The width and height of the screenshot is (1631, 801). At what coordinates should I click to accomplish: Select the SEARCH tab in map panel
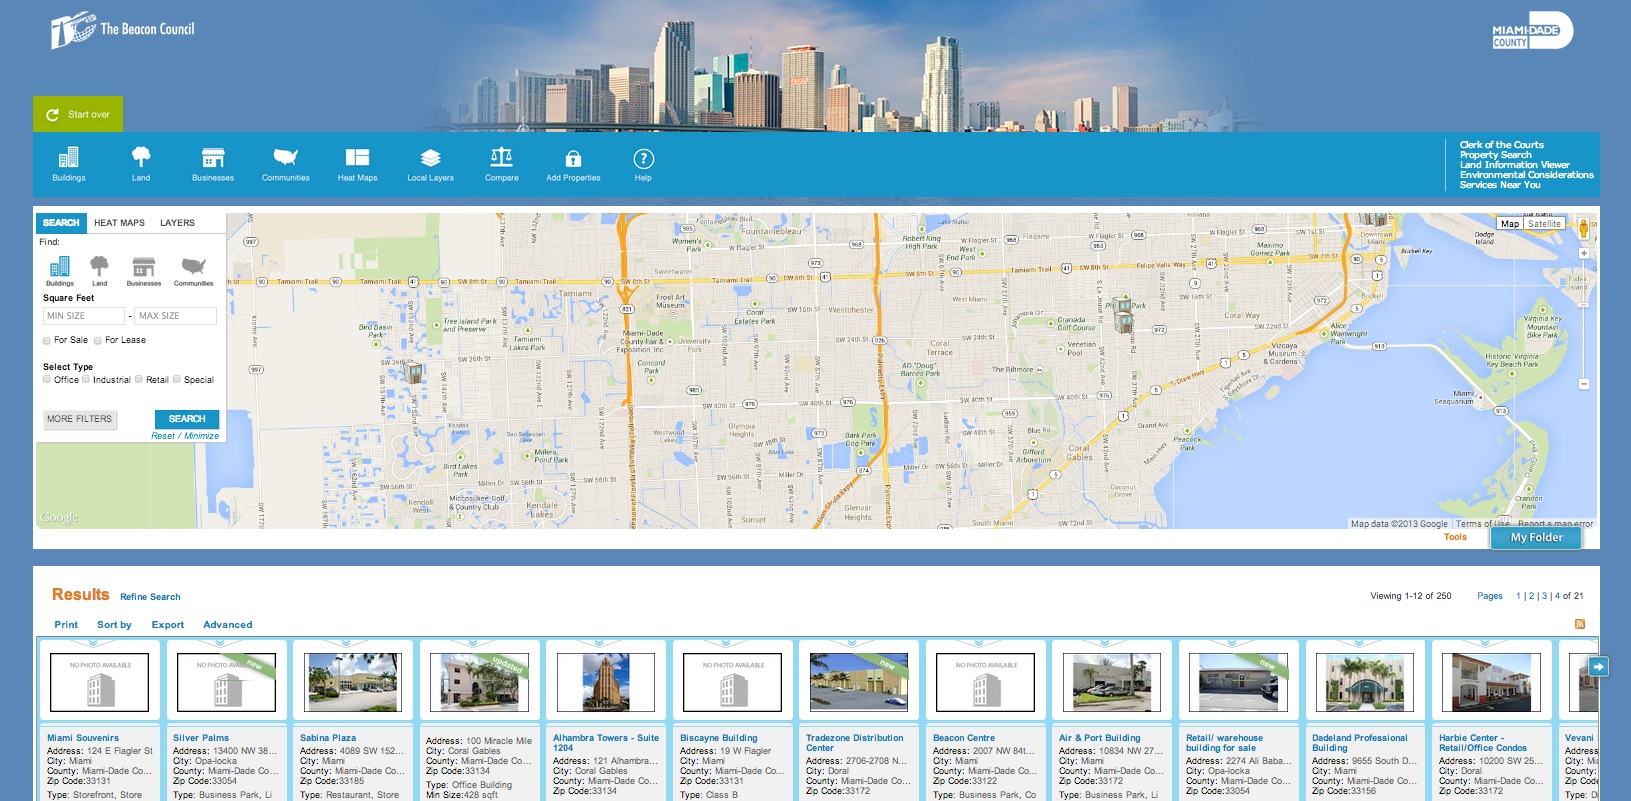[61, 223]
